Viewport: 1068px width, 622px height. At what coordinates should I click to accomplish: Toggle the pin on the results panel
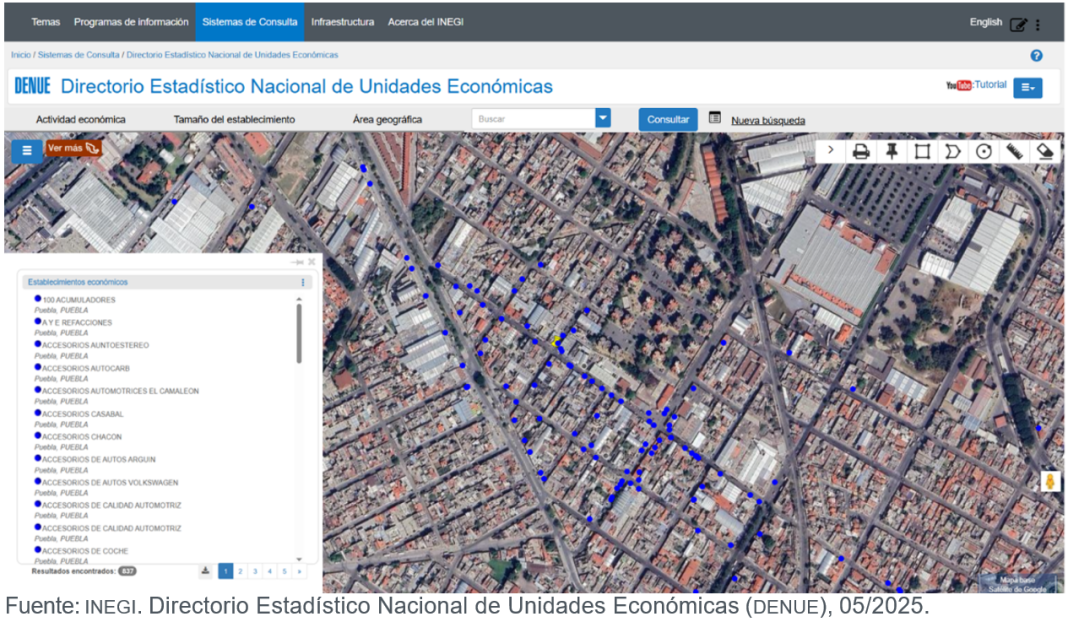[297, 262]
